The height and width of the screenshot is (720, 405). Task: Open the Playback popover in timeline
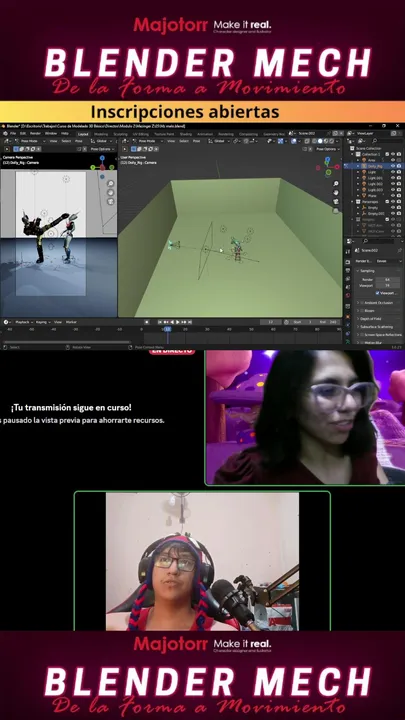(x=23, y=322)
